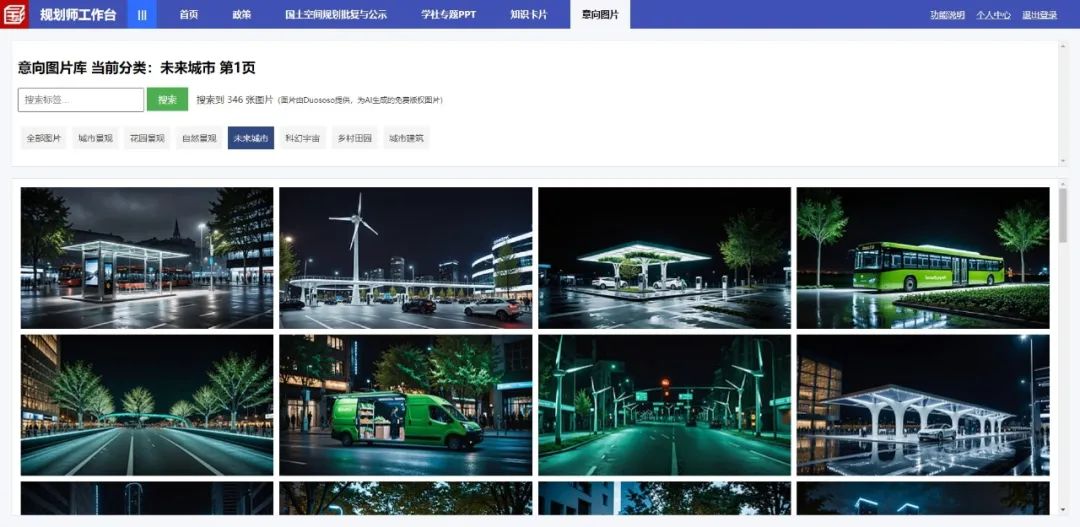Filter by 花园景观 category

[147, 138]
